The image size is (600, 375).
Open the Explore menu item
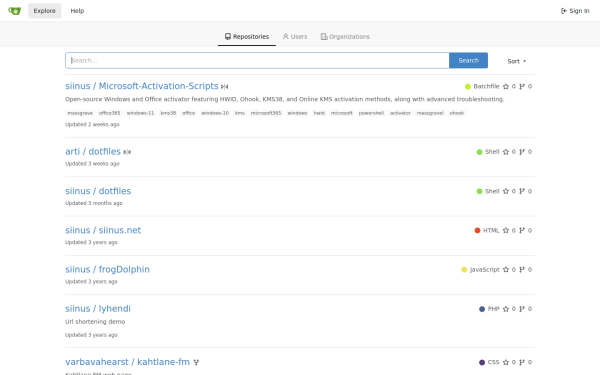coord(44,11)
